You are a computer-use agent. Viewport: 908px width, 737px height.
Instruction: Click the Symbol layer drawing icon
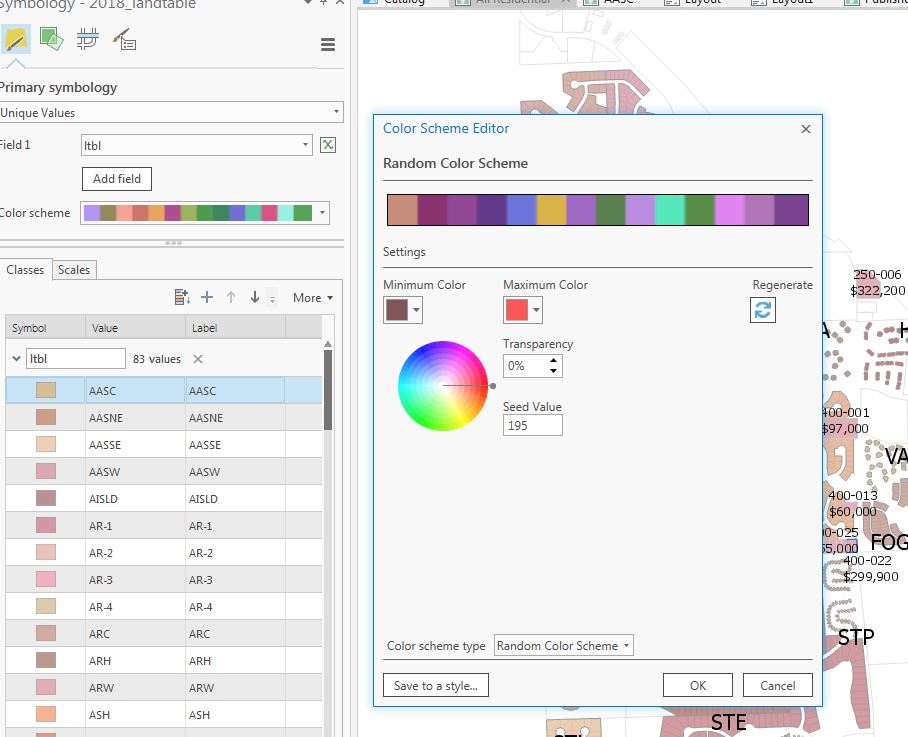85,40
